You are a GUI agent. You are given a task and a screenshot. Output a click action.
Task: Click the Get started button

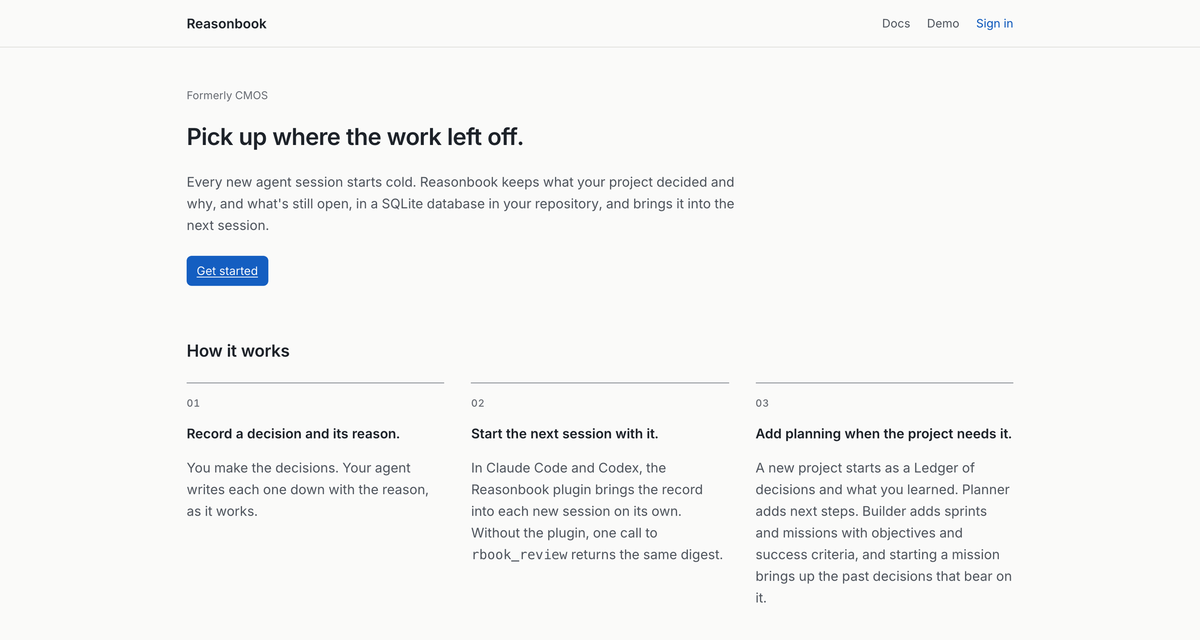[x=227, y=271]
